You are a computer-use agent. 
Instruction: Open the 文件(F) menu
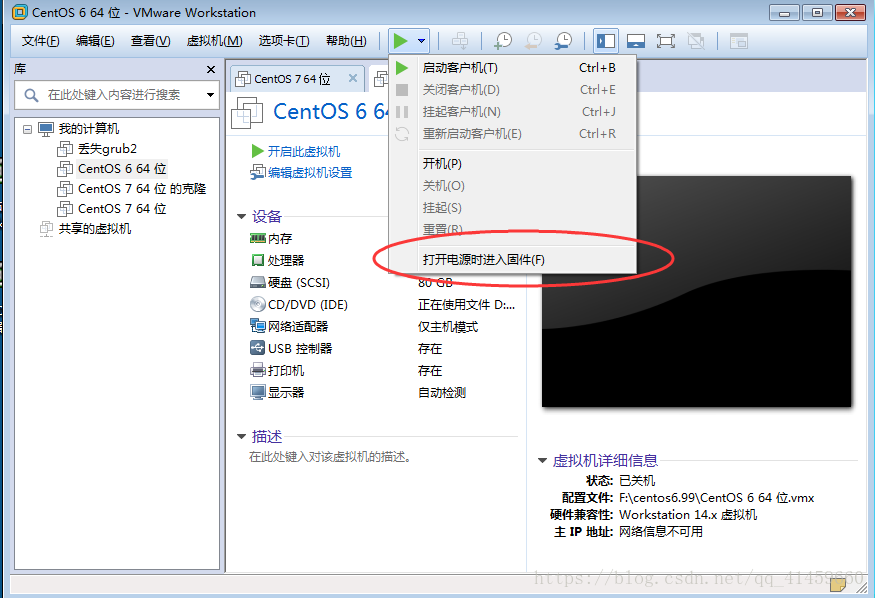click(x=40, y=41)
